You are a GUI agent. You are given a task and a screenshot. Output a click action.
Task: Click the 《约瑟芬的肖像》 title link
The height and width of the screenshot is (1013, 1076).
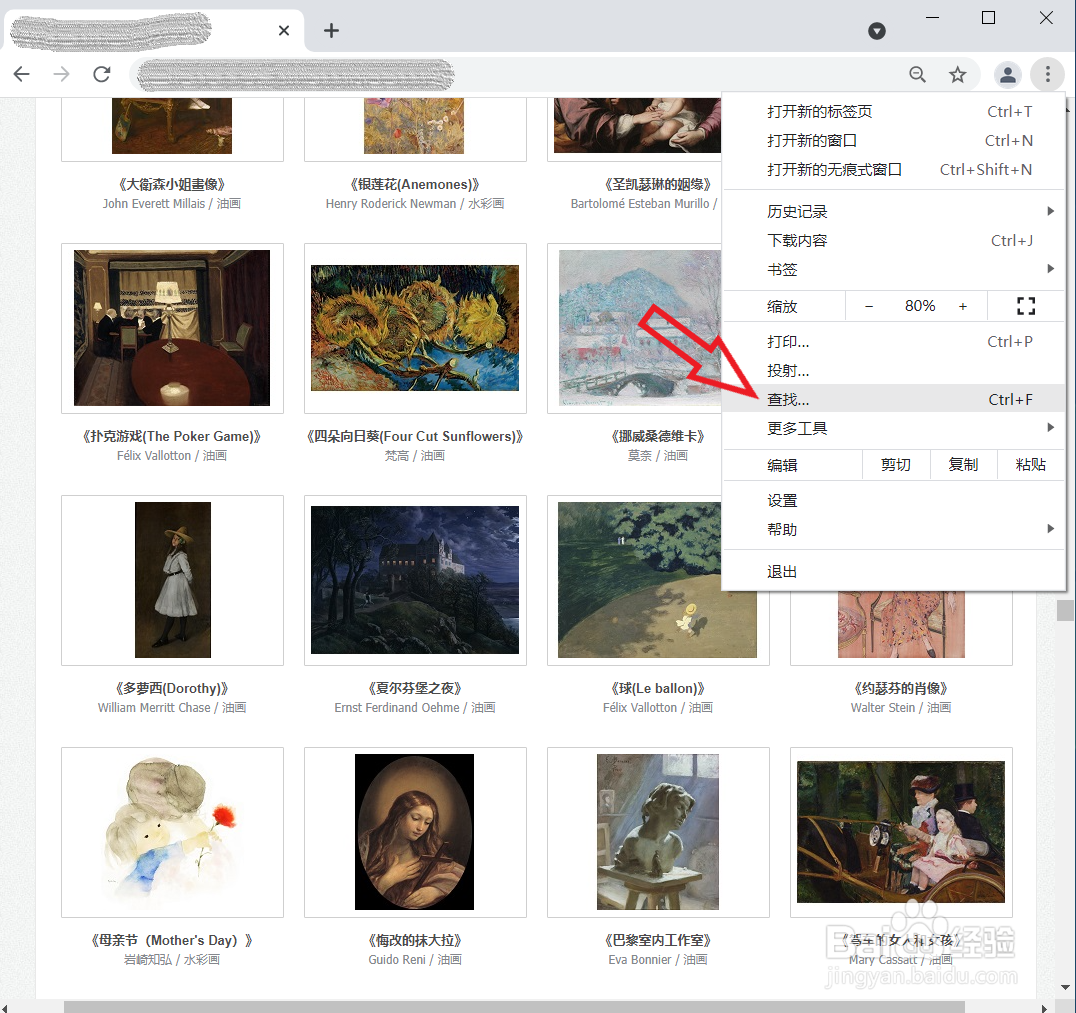coord(901,688)
